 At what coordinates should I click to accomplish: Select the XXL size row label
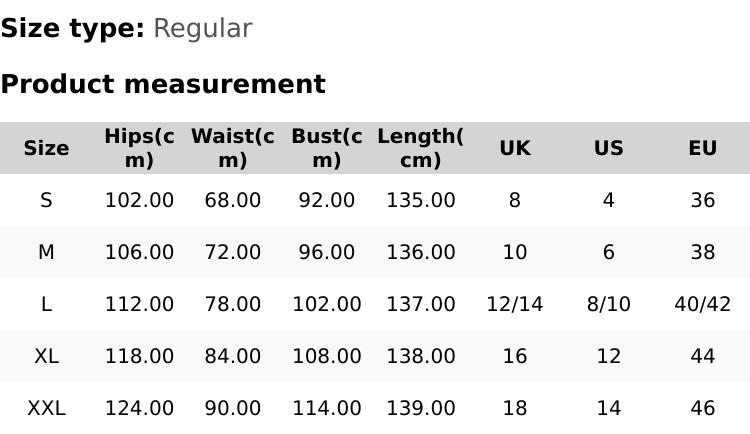[x=46, y=408]
